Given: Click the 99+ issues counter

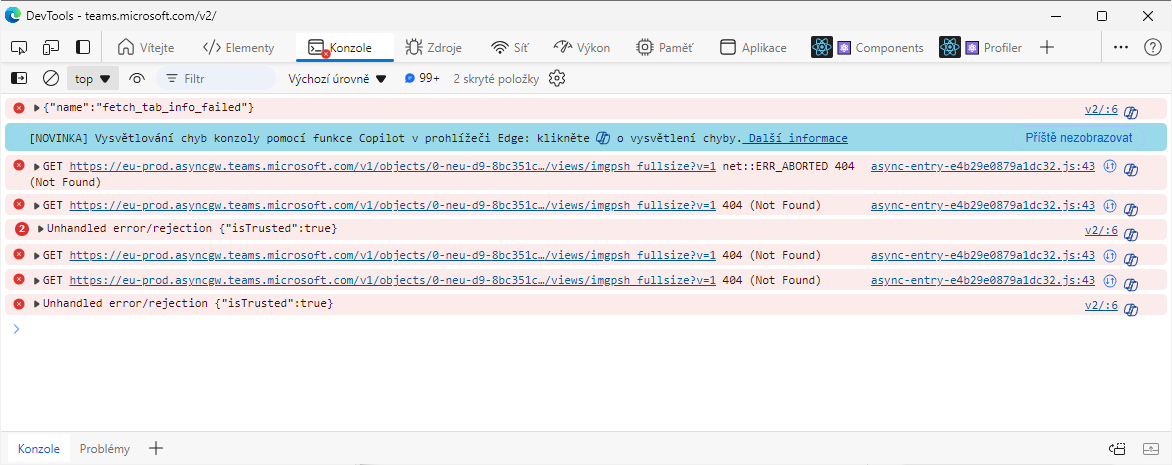Looking at the screenshot, I should tap(422, 78).
